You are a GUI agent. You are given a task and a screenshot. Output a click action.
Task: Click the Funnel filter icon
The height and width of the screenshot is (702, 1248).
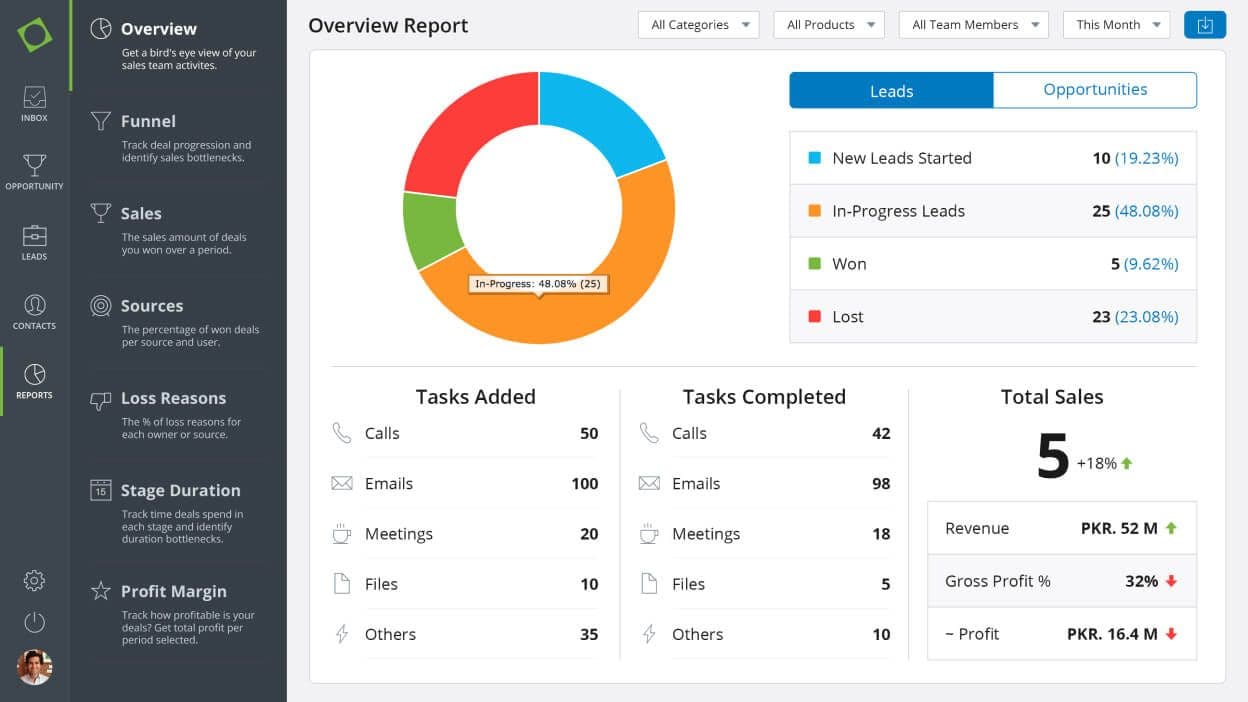pyautogui.click(x=101, y=121)
